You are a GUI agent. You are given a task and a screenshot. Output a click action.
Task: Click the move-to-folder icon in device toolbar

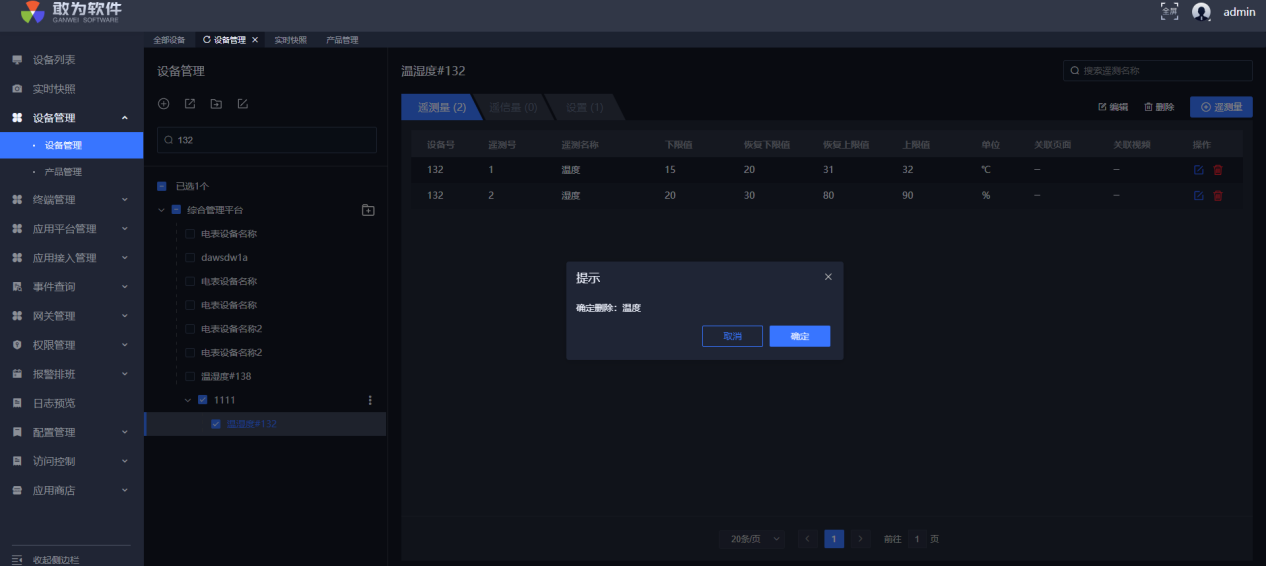point(216,104)
